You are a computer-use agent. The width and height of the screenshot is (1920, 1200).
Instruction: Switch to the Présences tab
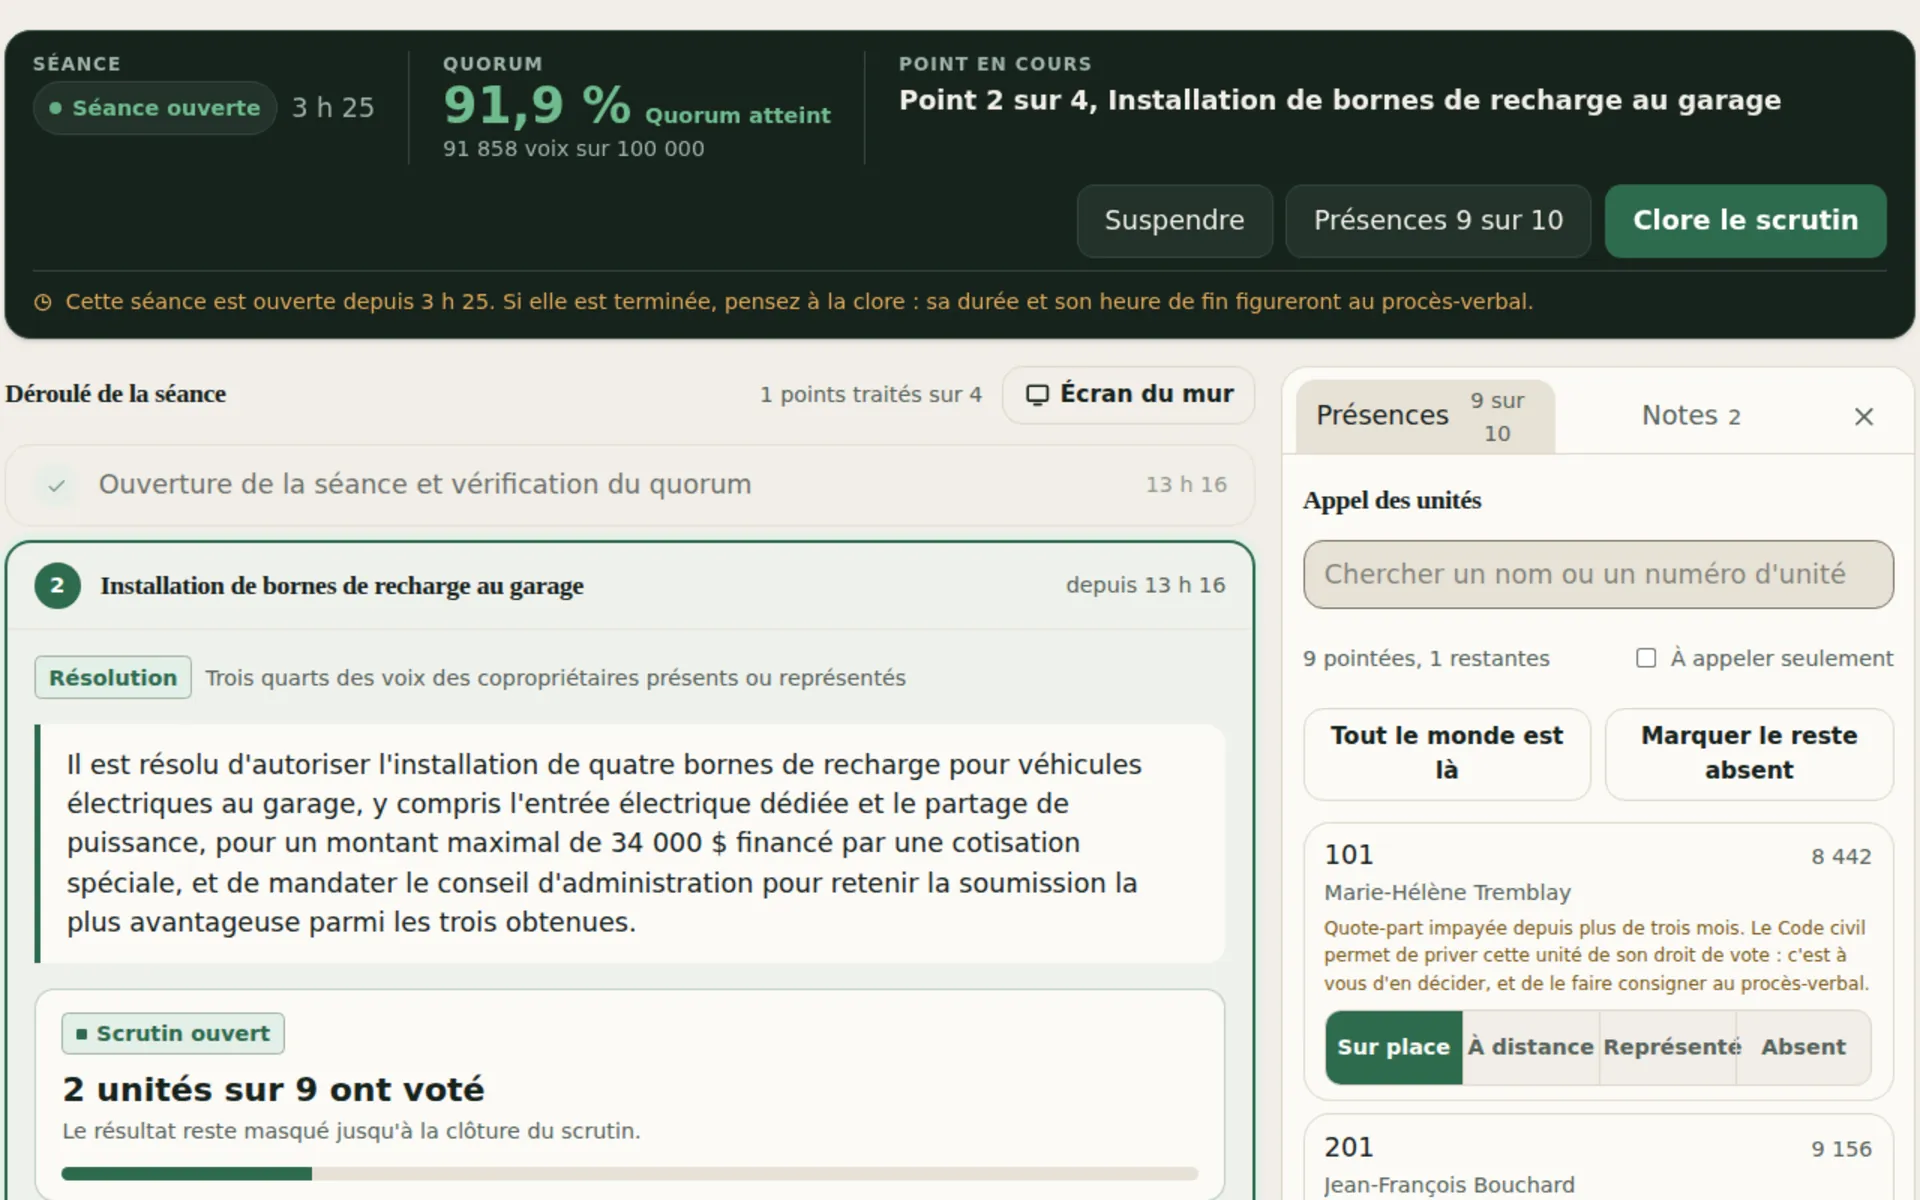coord(1425,416)
